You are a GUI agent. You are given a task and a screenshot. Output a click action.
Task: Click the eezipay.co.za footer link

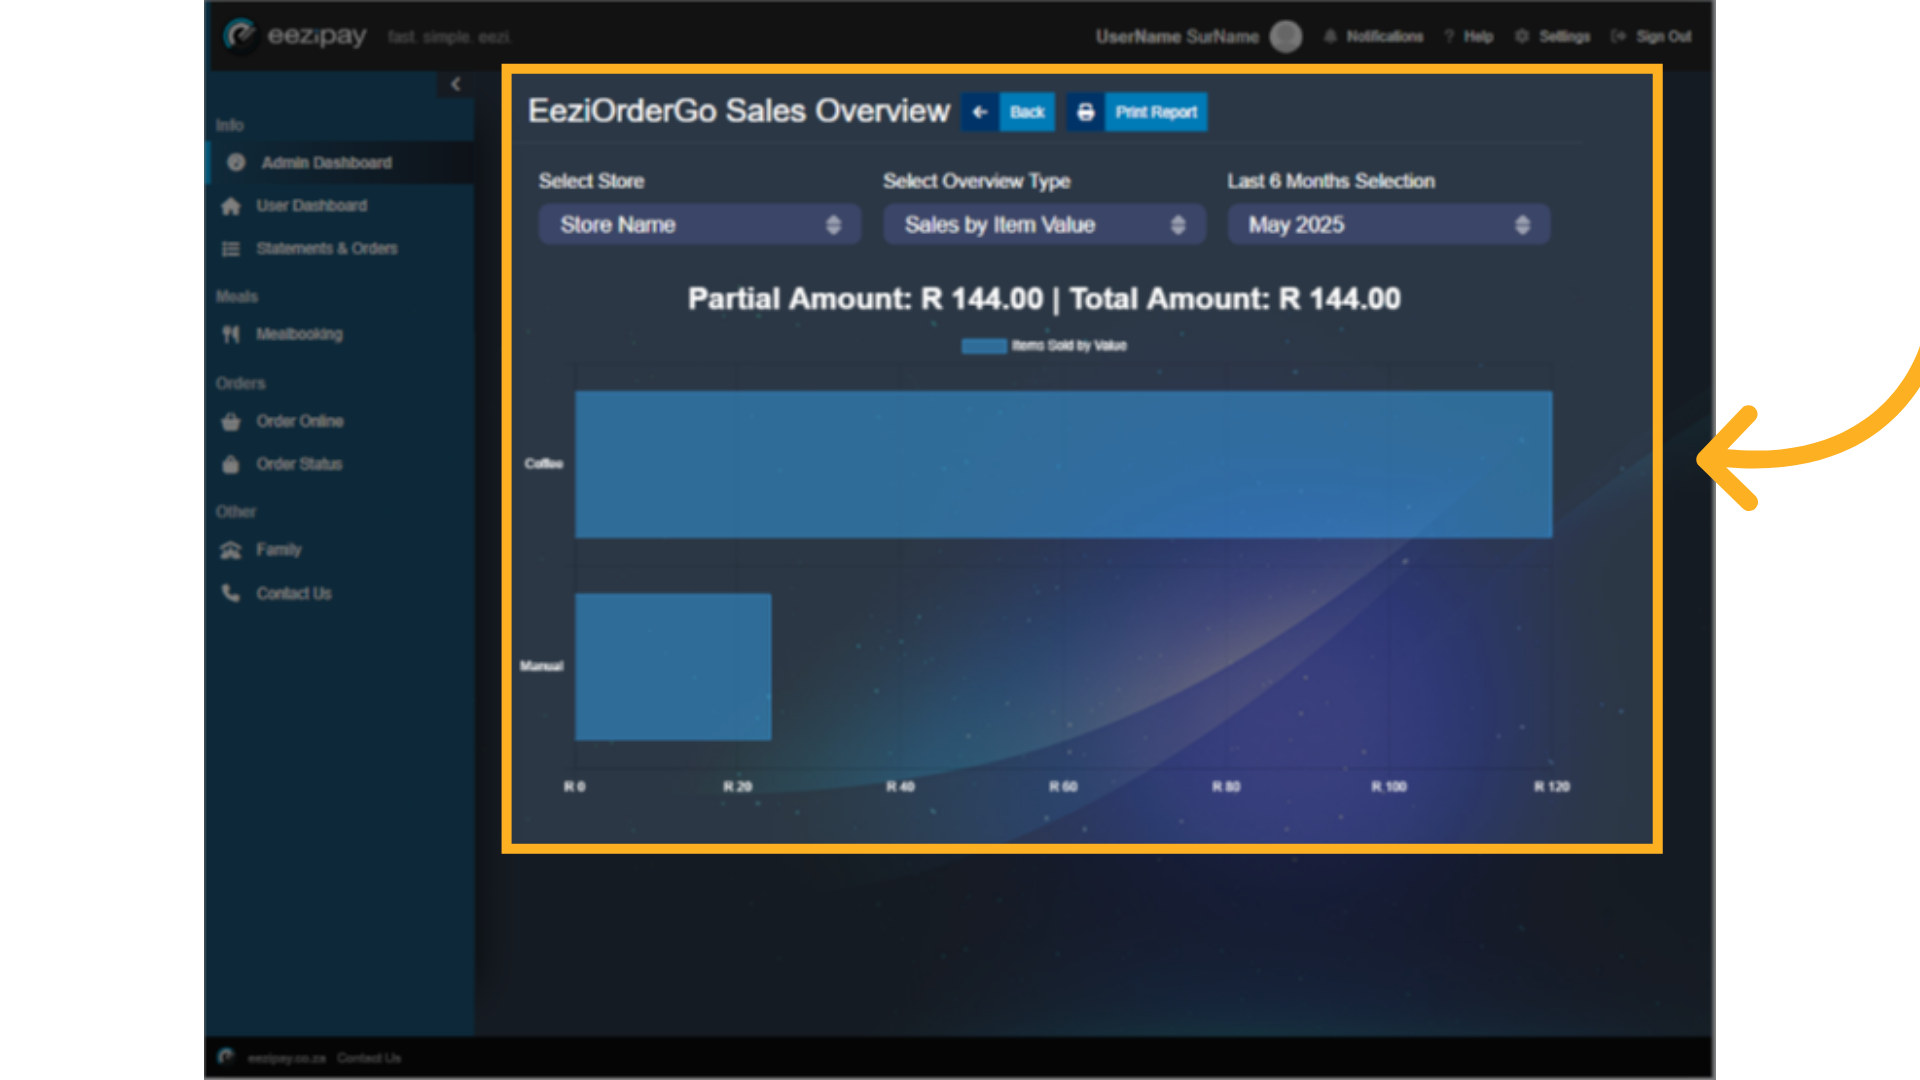287,1058
